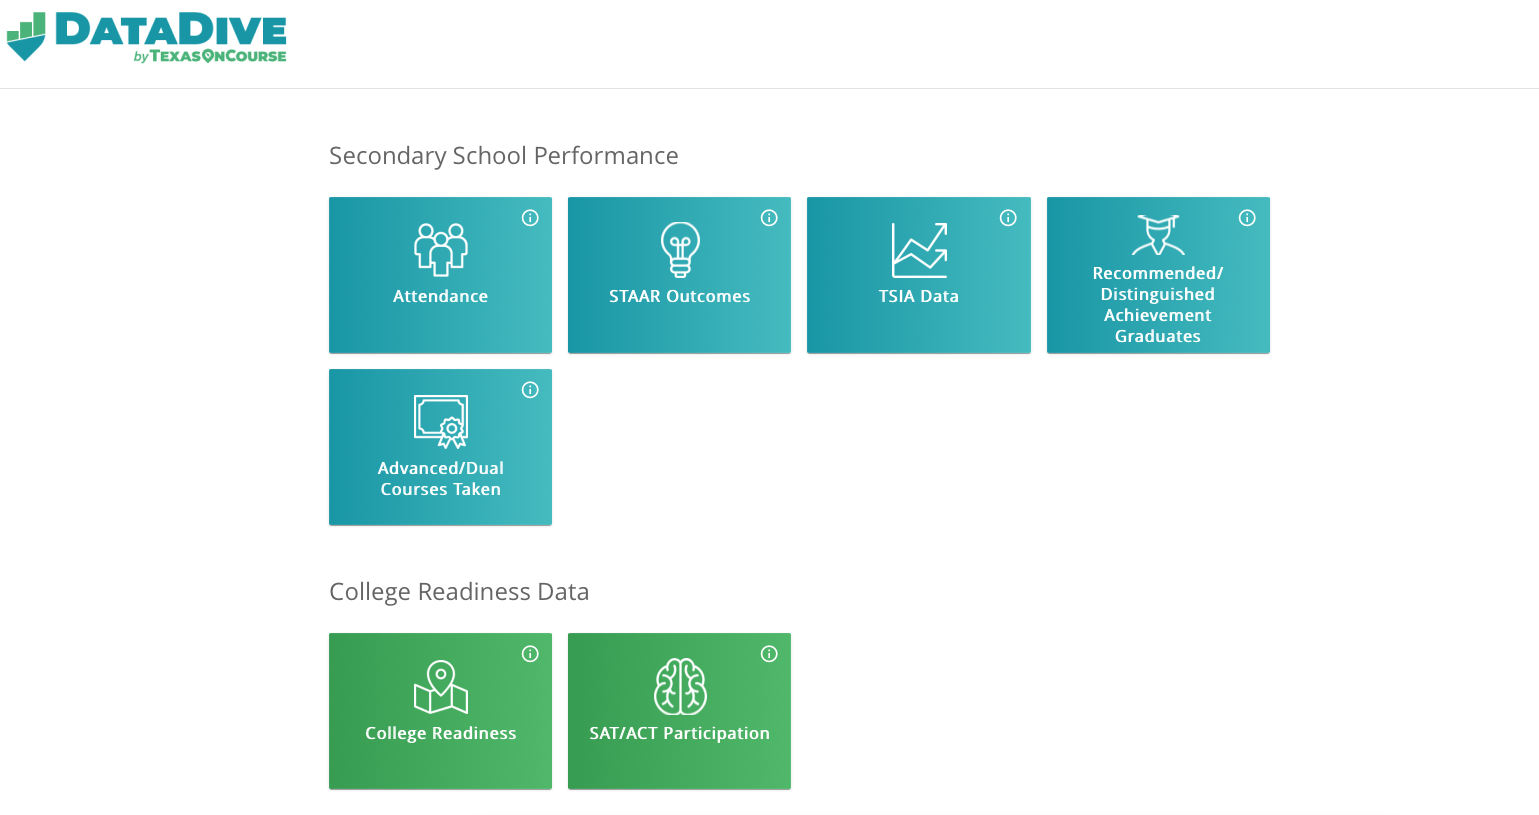Show info for SAT/ACT Participation tile
The image size is (1539, 815).
tap(769, 654)
